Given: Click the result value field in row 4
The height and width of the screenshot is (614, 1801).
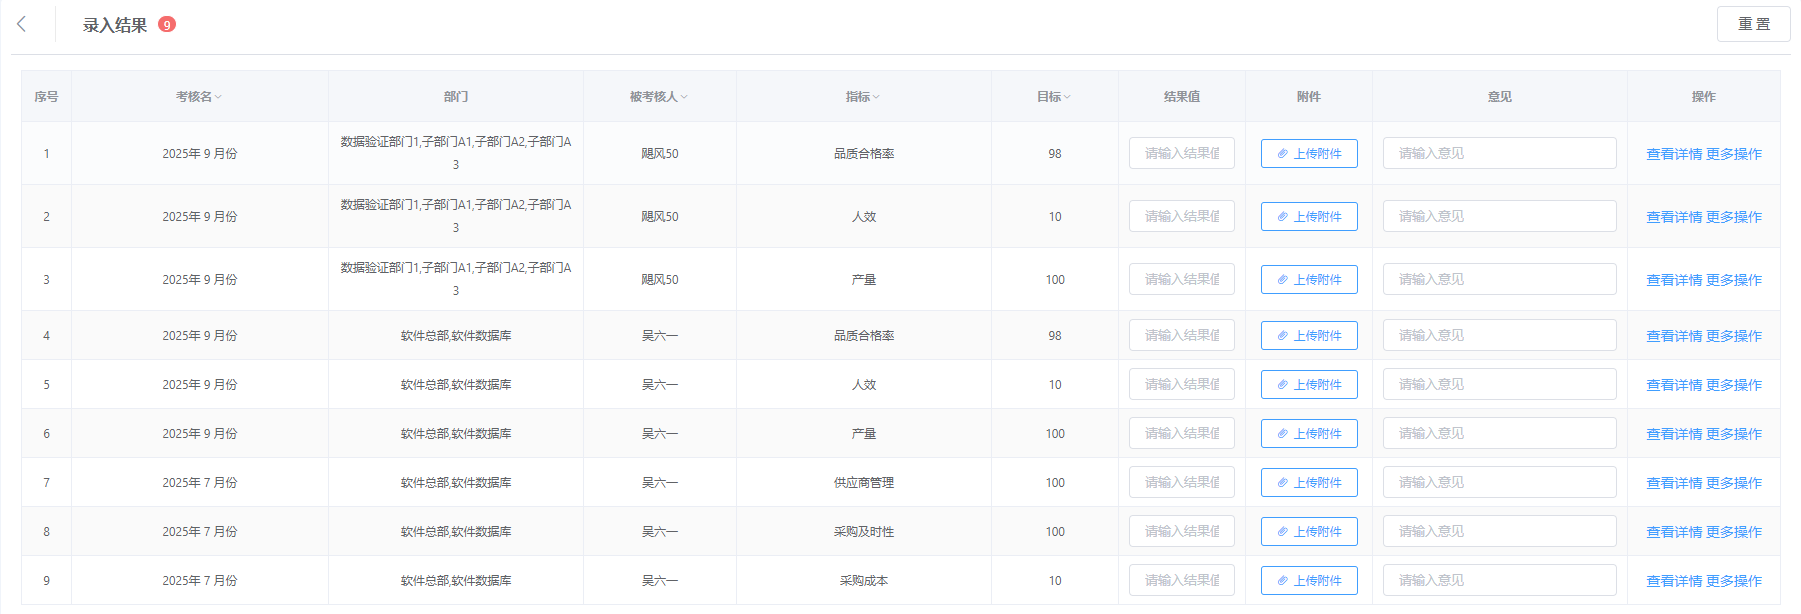Looking at the screenshot, I should pyautogui.click(x=1181, y=336).
